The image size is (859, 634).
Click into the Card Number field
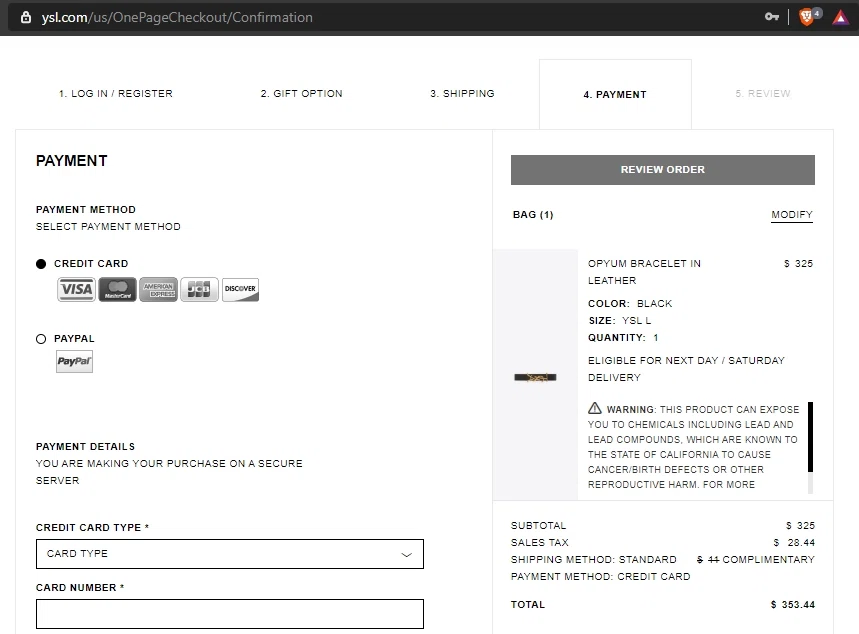point(230,614)
